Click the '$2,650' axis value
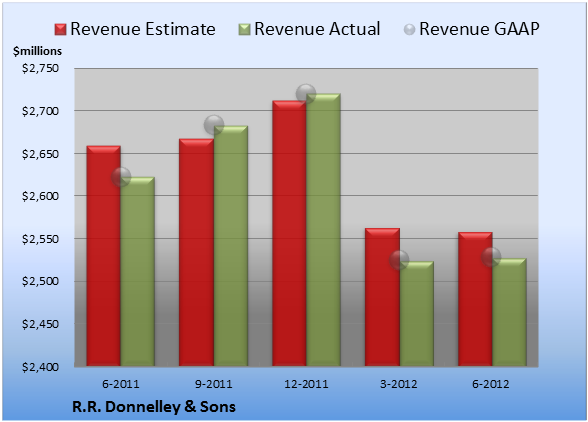This screenshot has height=422, width=588. [40, 154]
